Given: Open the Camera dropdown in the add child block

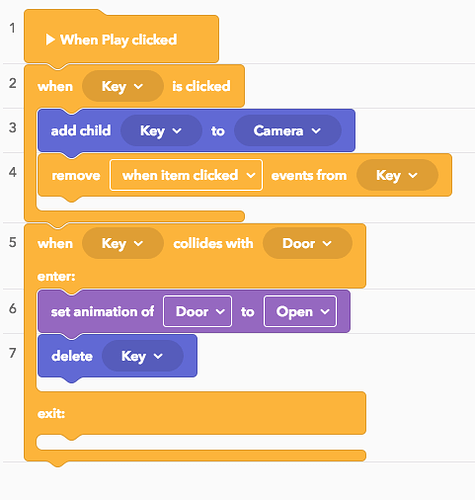Looking at the screenshot, I should 288,131.
